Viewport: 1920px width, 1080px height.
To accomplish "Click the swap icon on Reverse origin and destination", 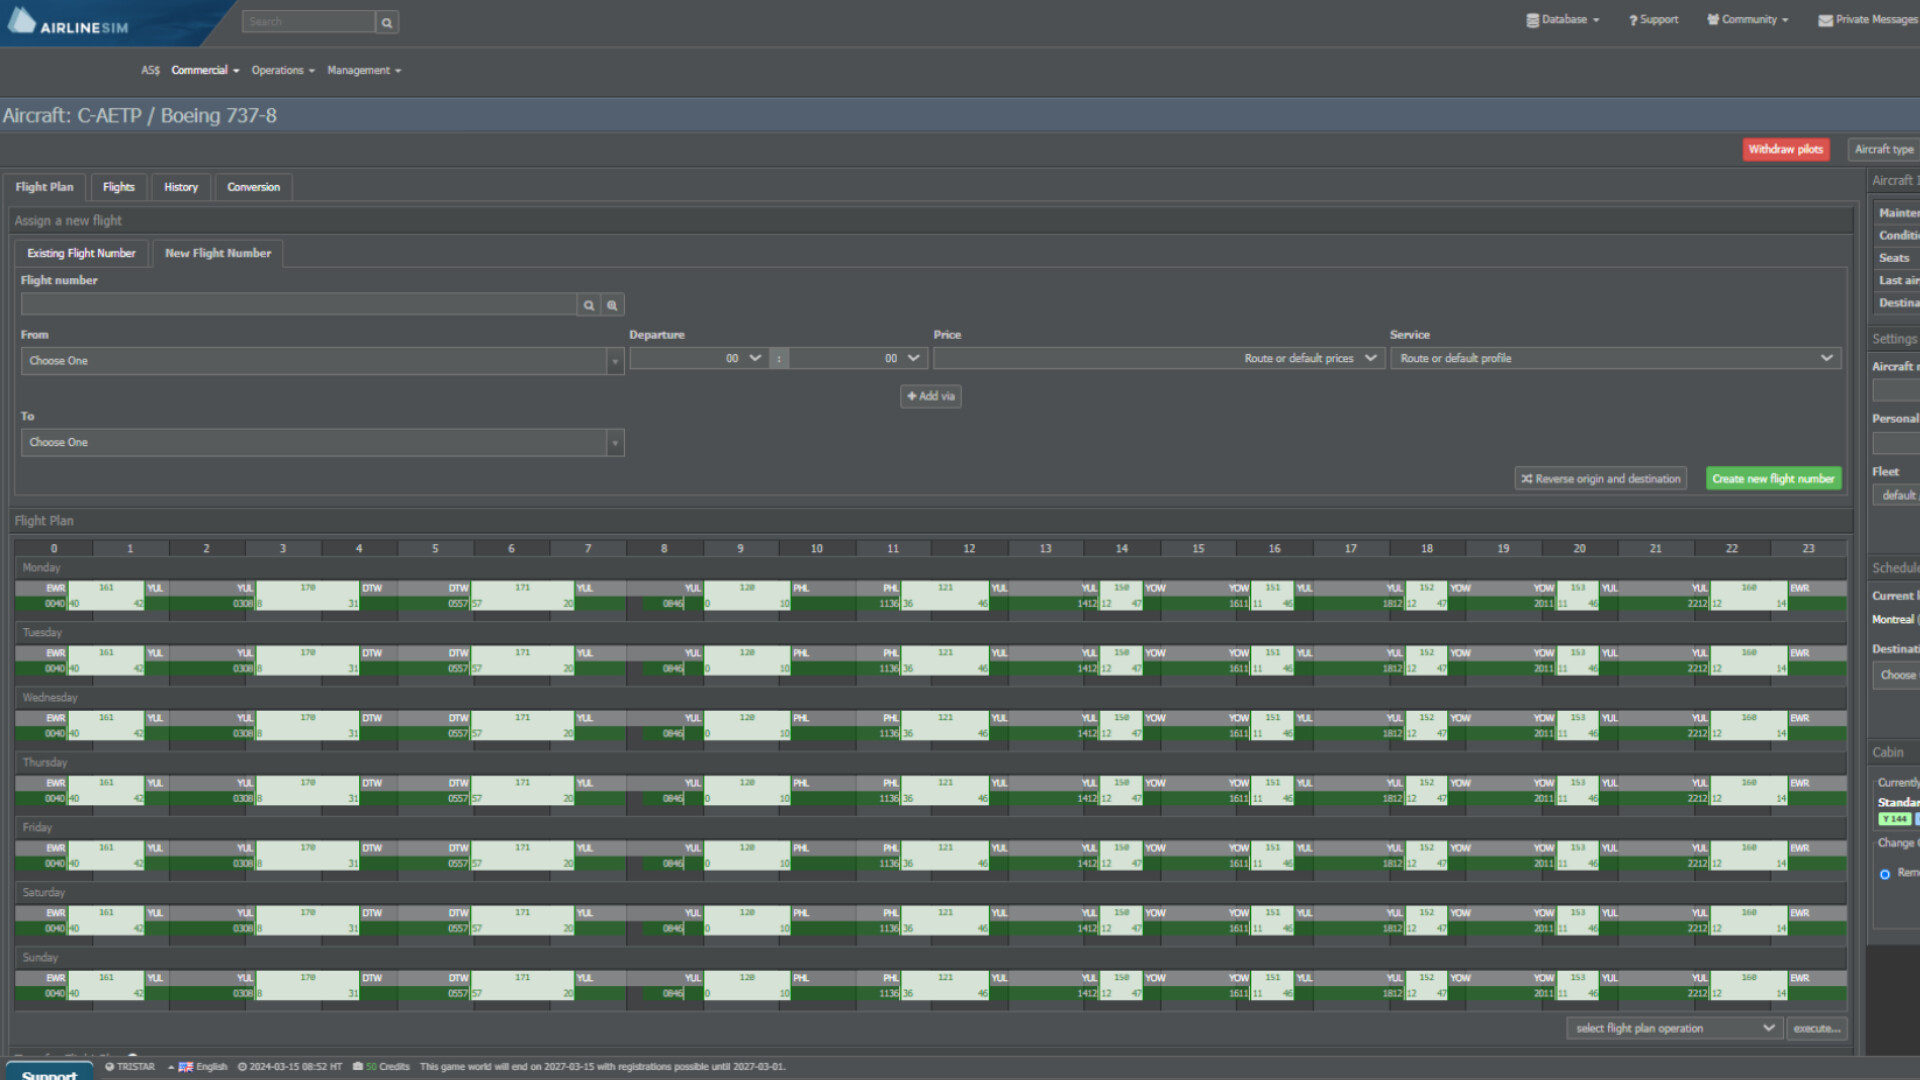I will tap(1526, 478).
